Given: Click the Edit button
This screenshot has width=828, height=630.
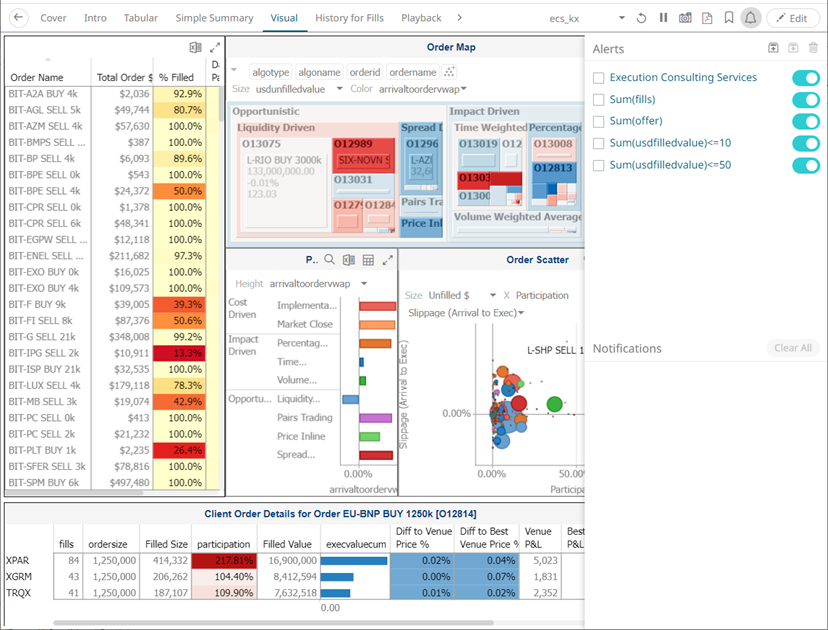Looking at the screenshot, I should tap(792, 18).
